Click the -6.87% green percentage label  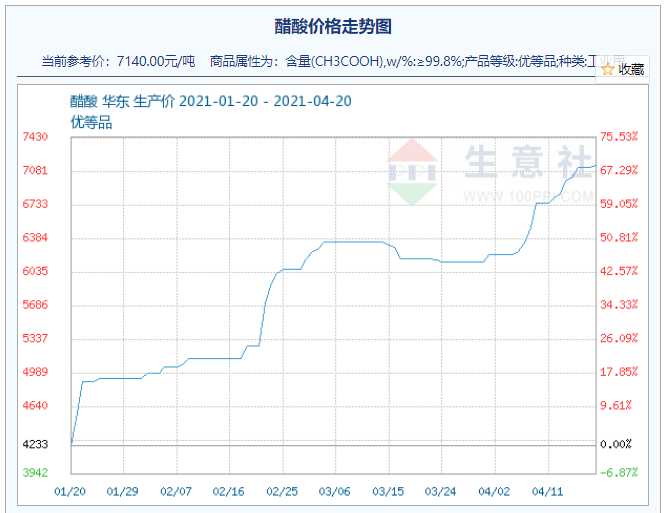click(x=619, y=472)
